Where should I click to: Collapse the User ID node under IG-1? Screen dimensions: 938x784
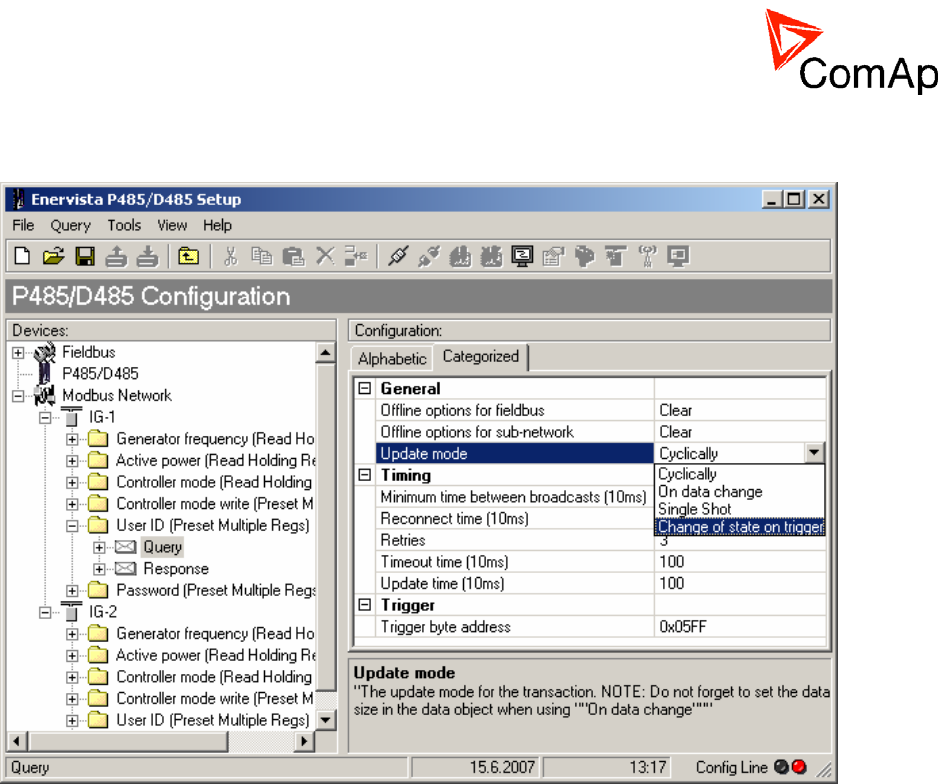coord(72,526)
